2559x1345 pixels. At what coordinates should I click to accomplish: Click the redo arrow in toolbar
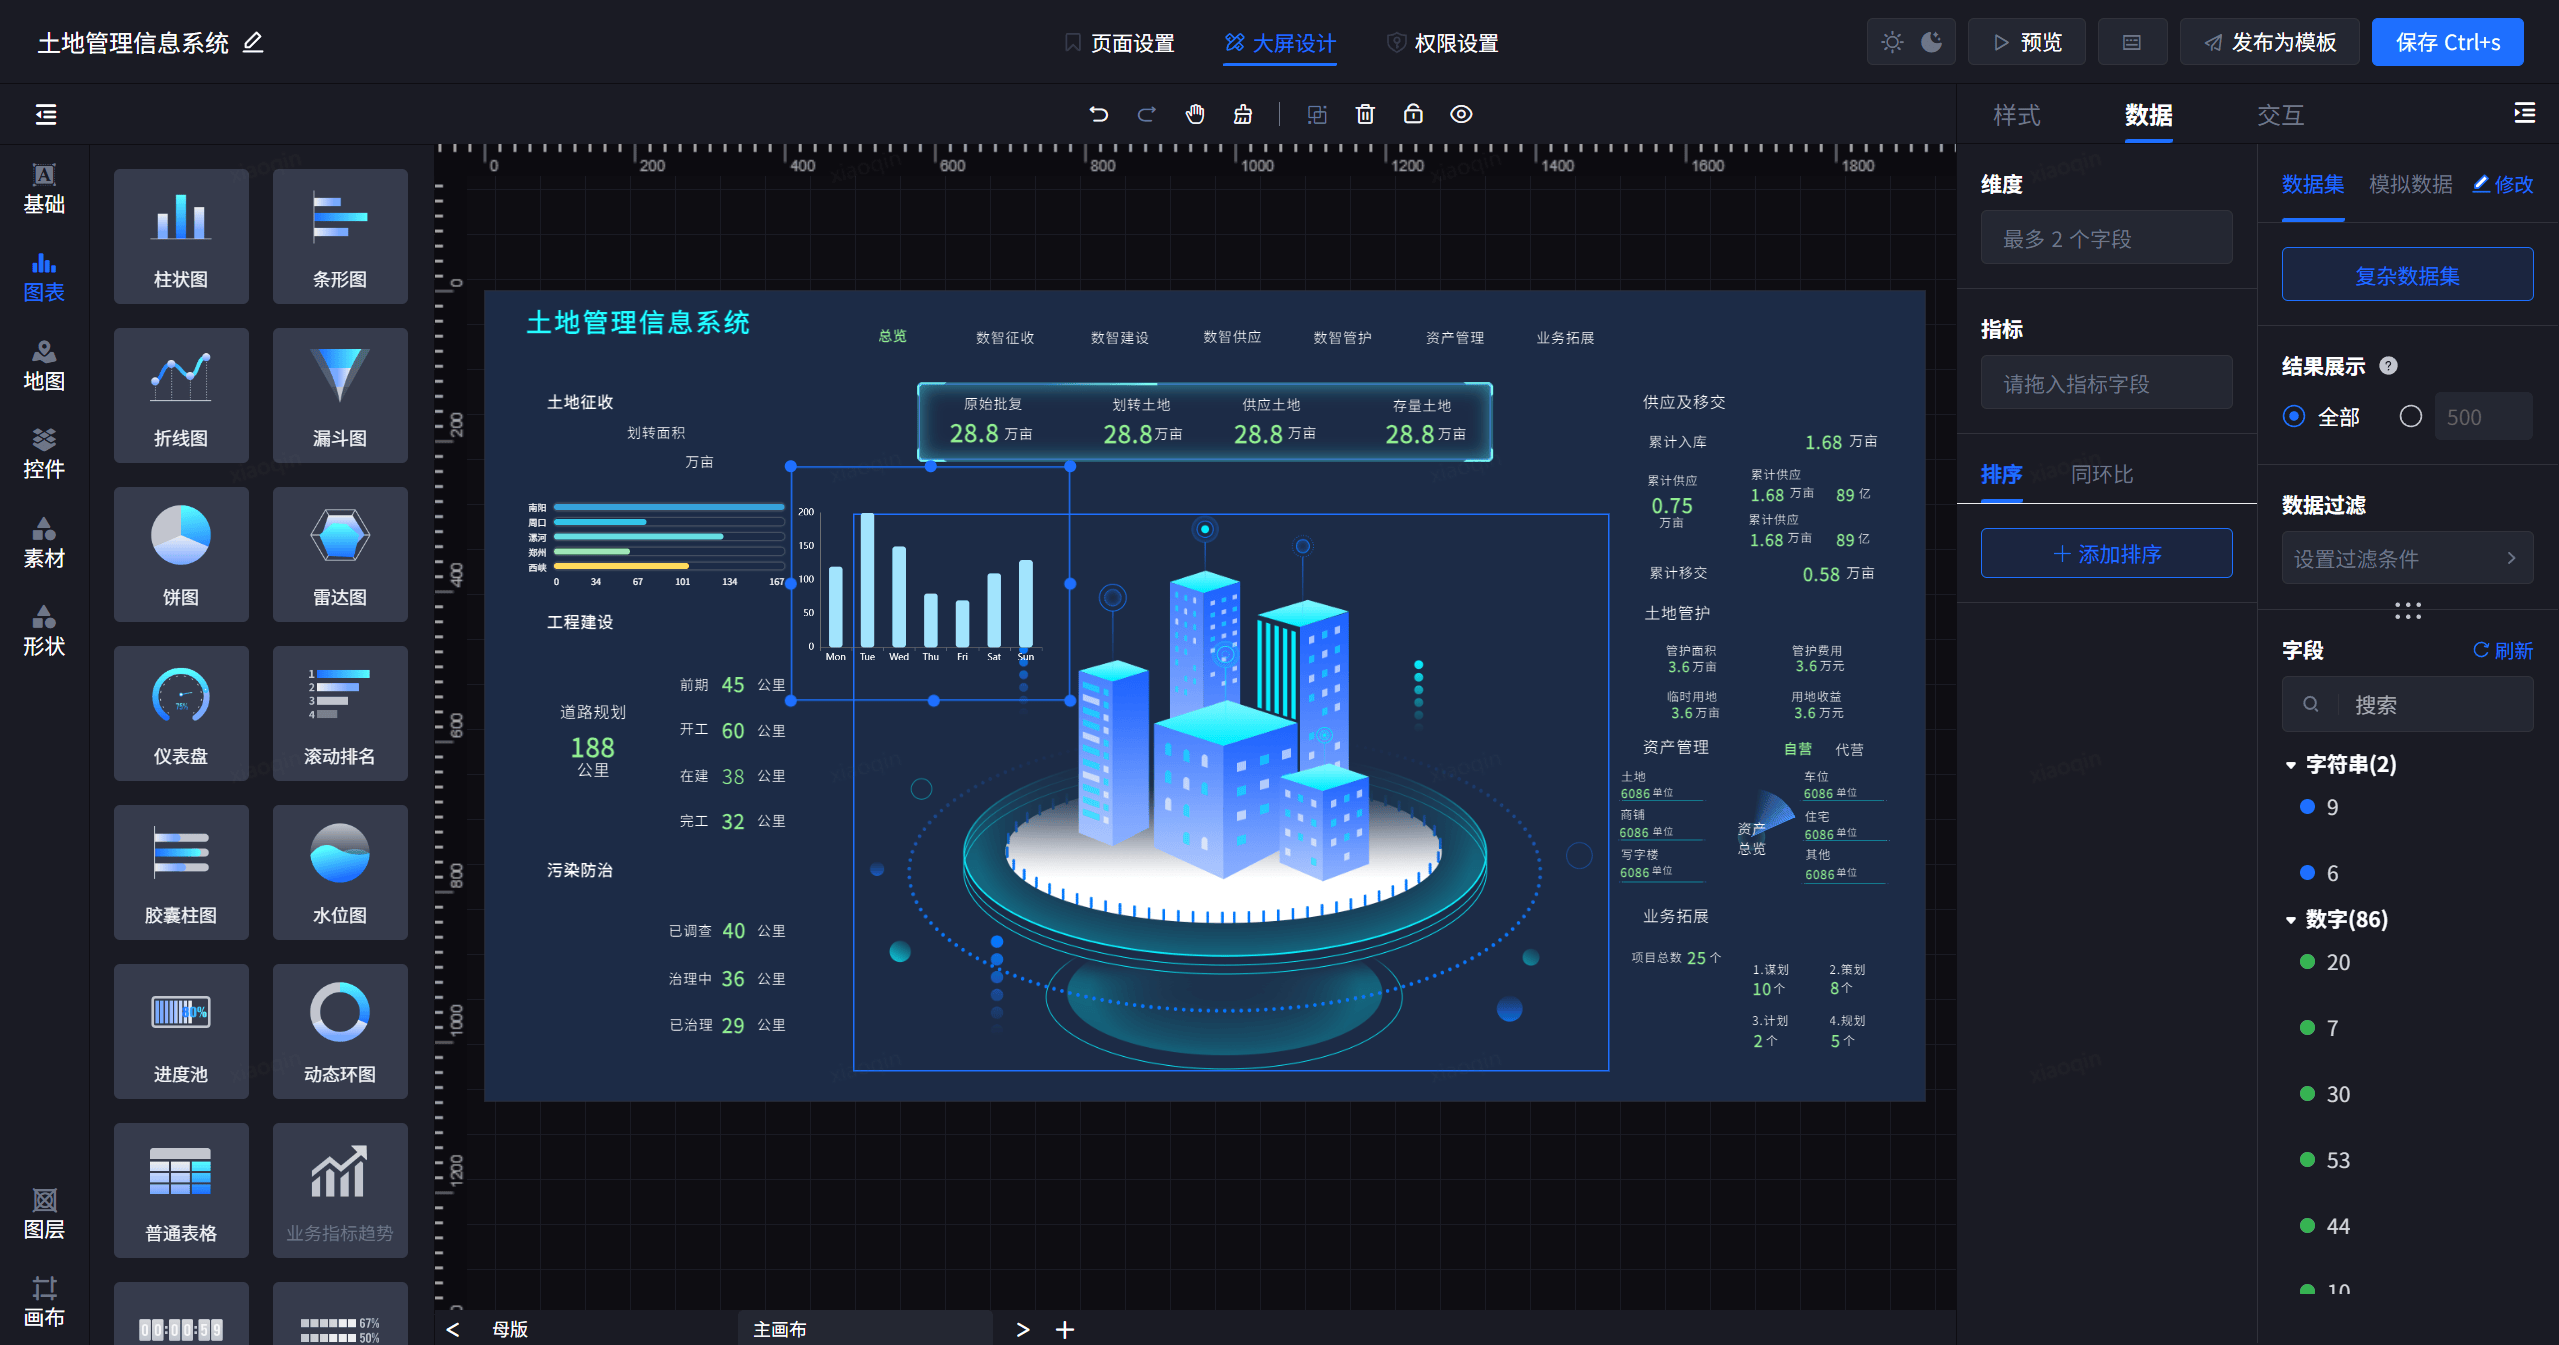tap(1147, 114)
